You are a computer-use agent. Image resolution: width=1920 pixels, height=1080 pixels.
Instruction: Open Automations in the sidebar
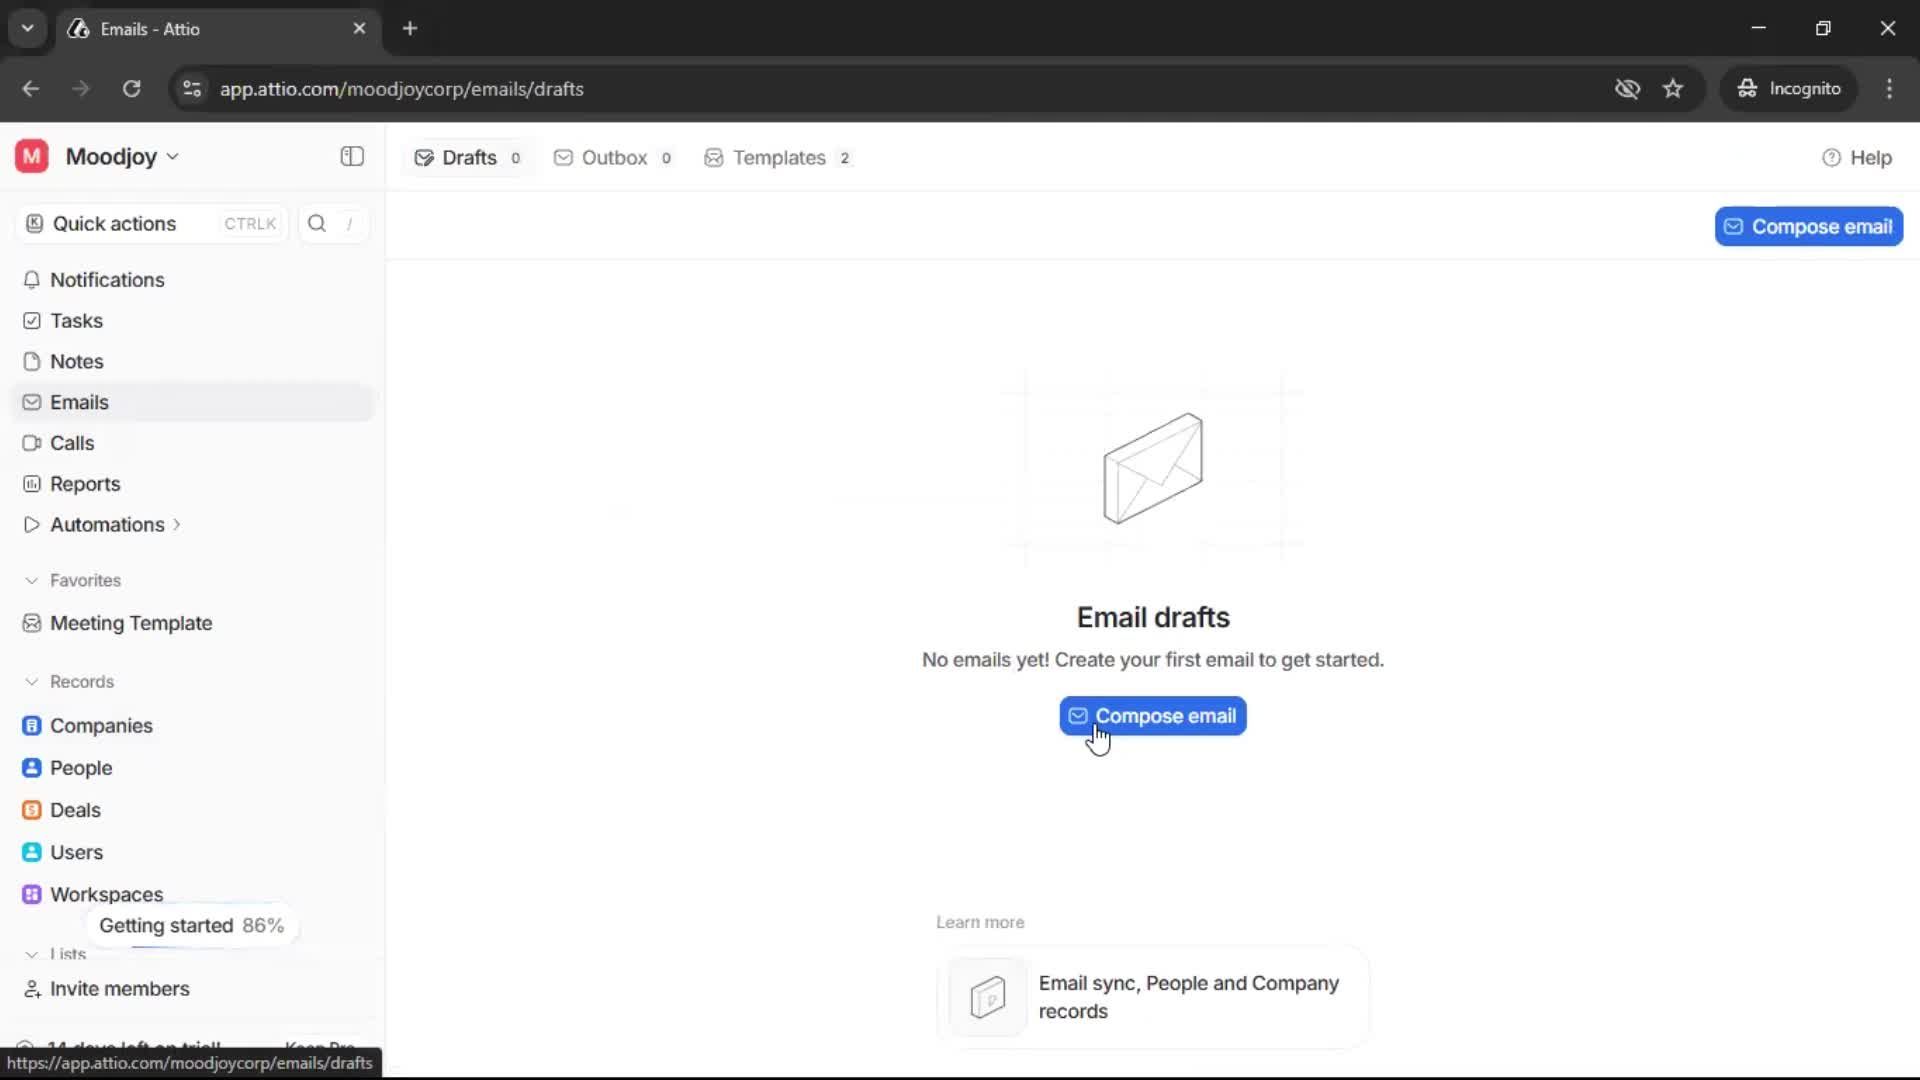click(107, 525)
